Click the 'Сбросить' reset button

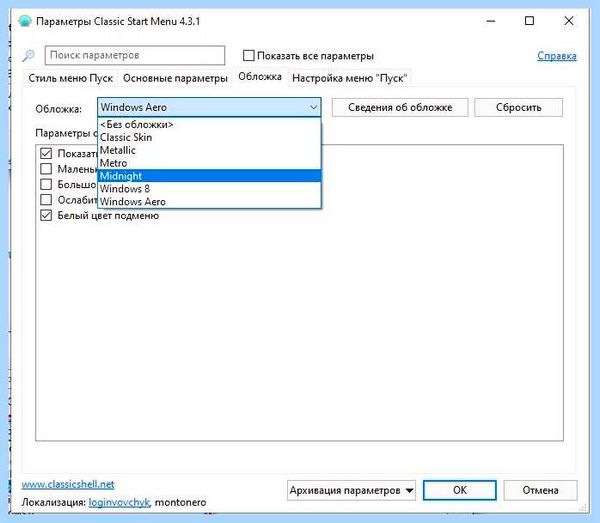pyautogui.click(x=518, y=108)
